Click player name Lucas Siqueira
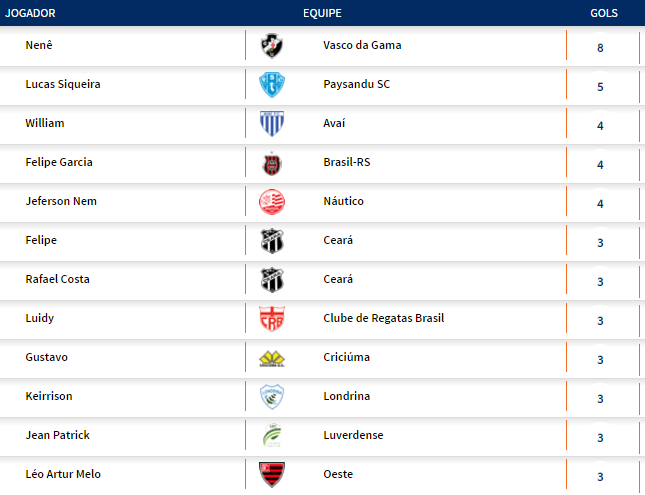 [63, 84]
